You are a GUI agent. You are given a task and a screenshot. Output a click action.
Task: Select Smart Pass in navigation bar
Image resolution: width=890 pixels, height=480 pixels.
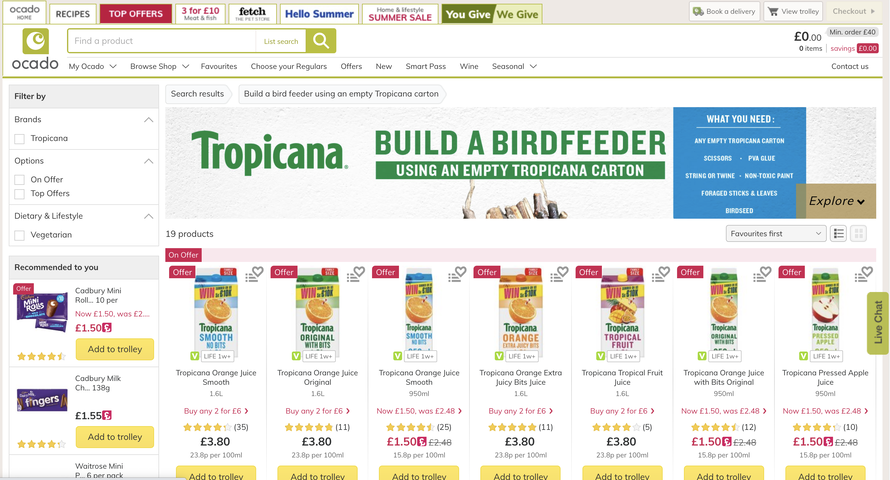[426, 66]
